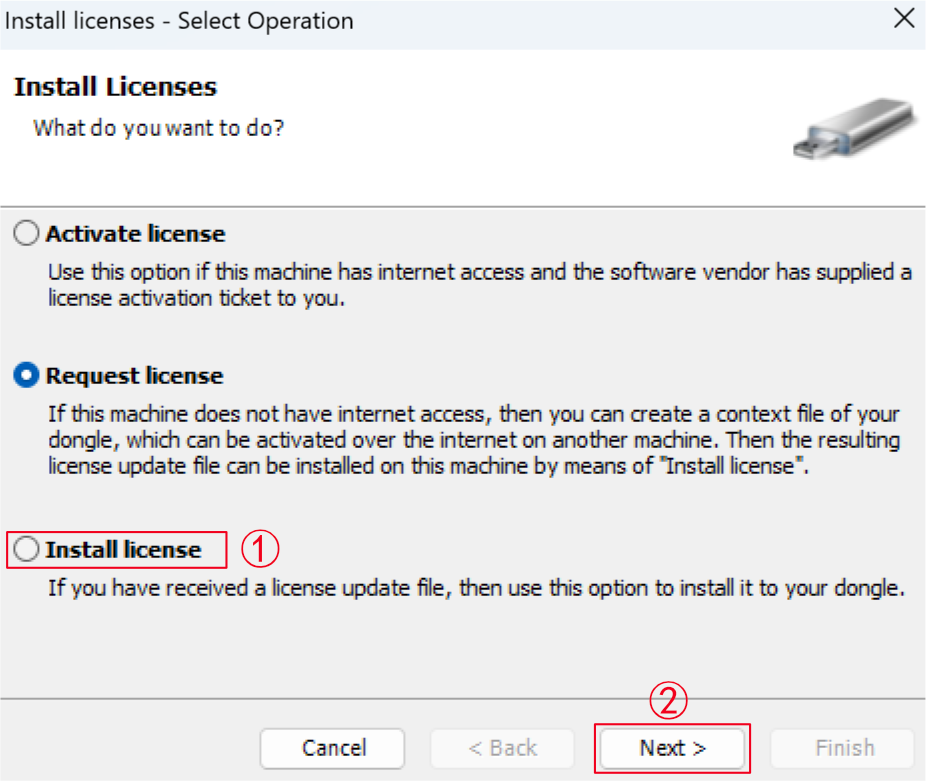Select the Request license radio button

[x=27, y=375]
